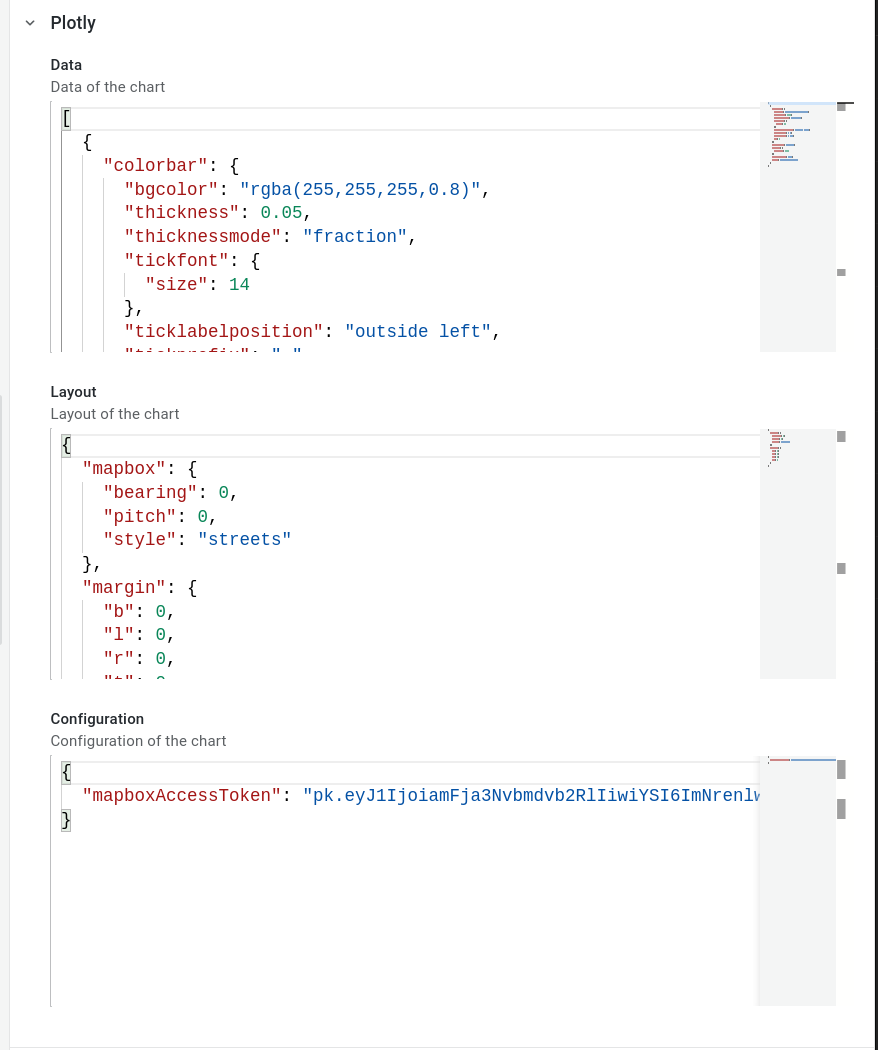Image resolution: width=878 pixels, height=1050 pixels.
Task: Click the "Data of the chart" description
Action: (x=108, y=87)
